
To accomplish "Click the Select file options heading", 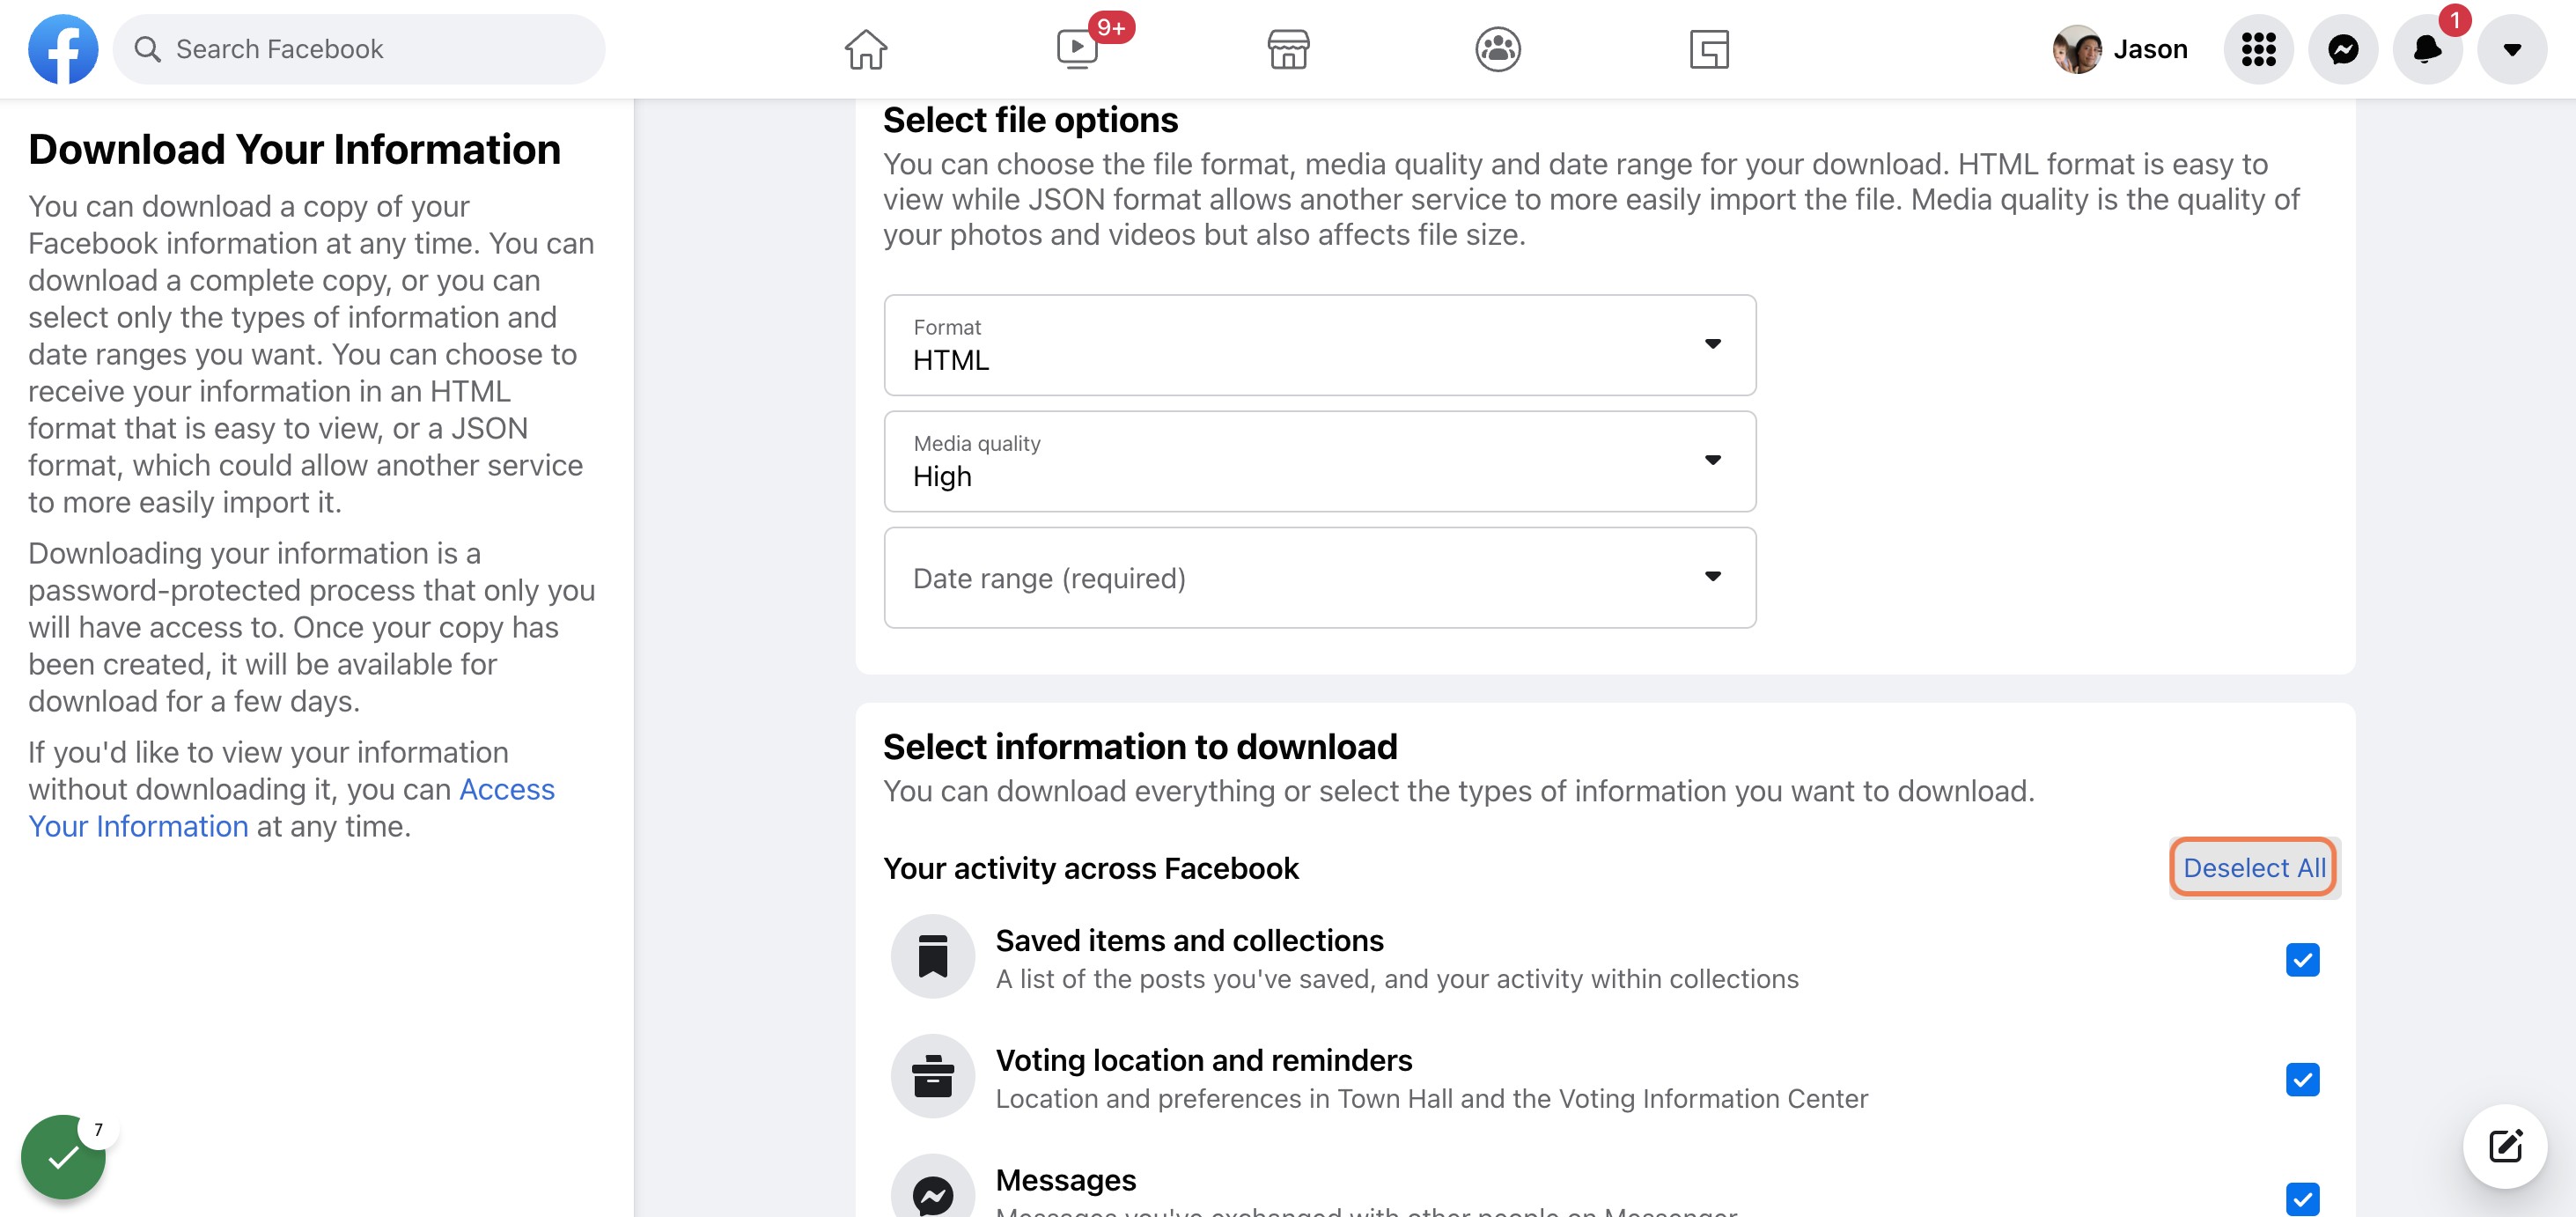I will pyautogui.click(x=1030, y=120).
